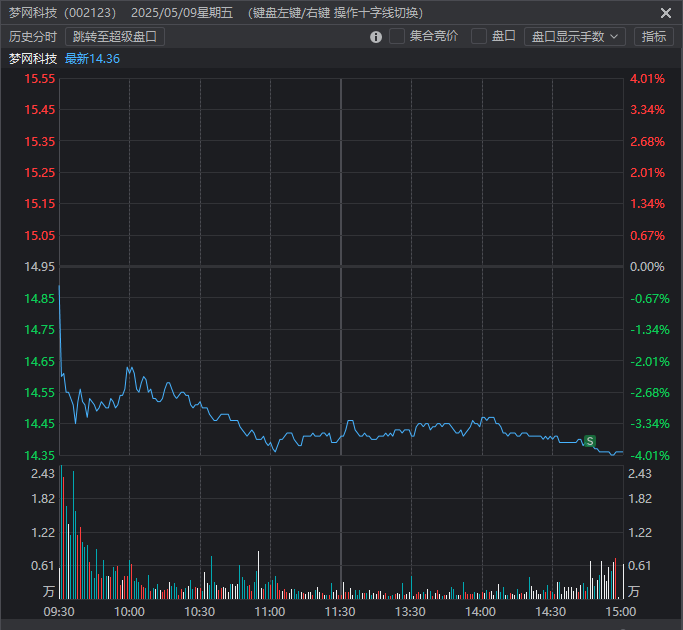Click the 指标 button

[x=653, y=36]
